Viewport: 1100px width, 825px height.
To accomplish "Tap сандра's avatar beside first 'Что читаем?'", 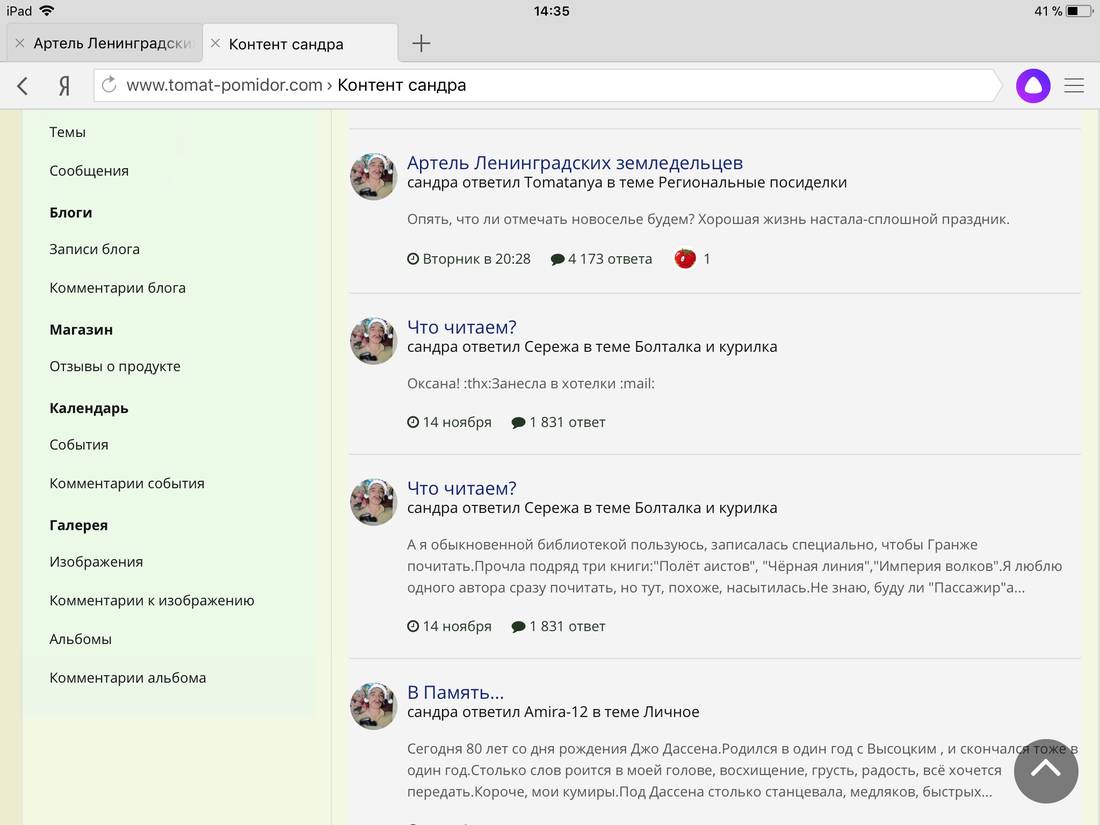I will [373, 341].
